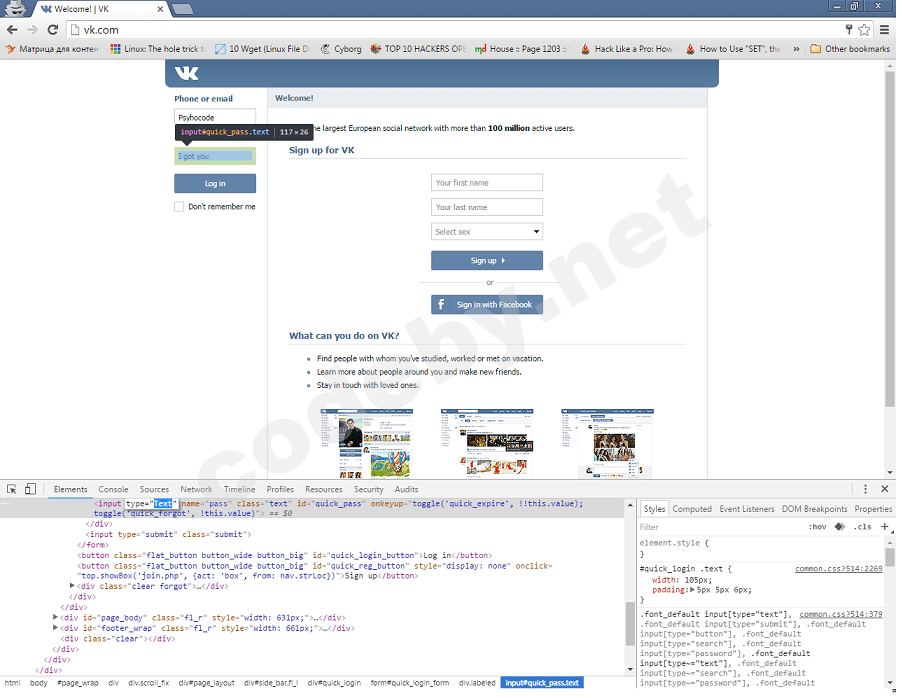
Task: Activate DevTools element inspector icon
Action: [12, 489]
